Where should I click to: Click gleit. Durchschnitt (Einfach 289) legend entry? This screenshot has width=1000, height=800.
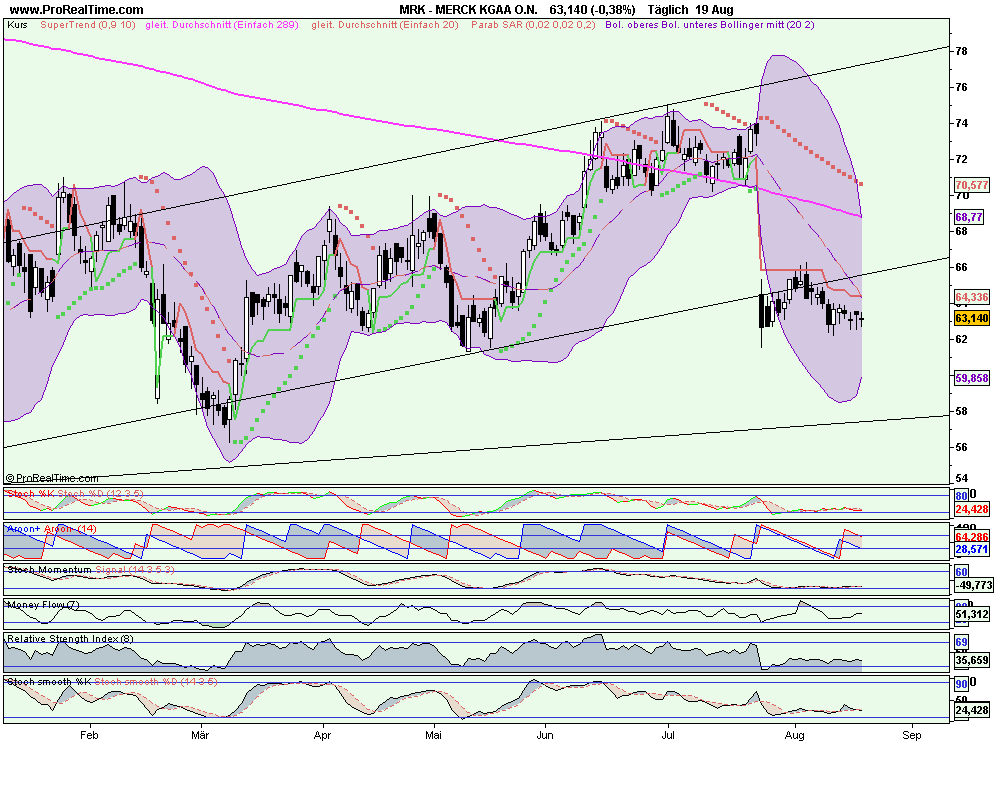click(222, 25)
